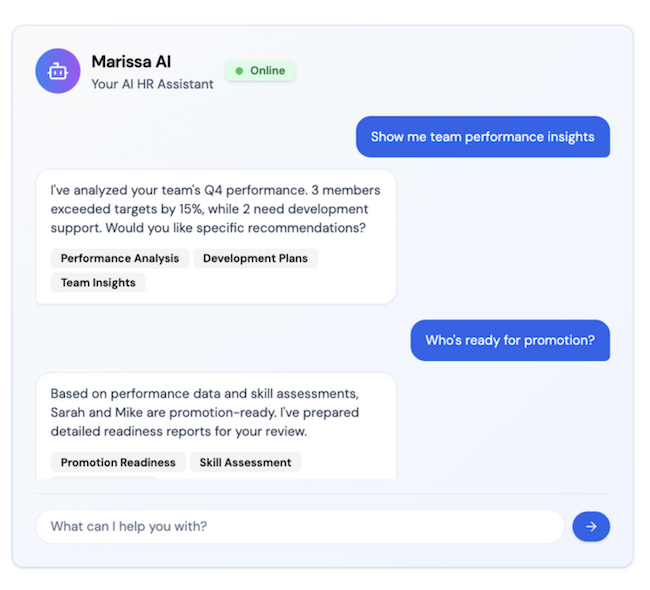Viewport: 650px width, 590px height.
Task: Click the word 'Online' in the status badge
Action: [267, 71]
